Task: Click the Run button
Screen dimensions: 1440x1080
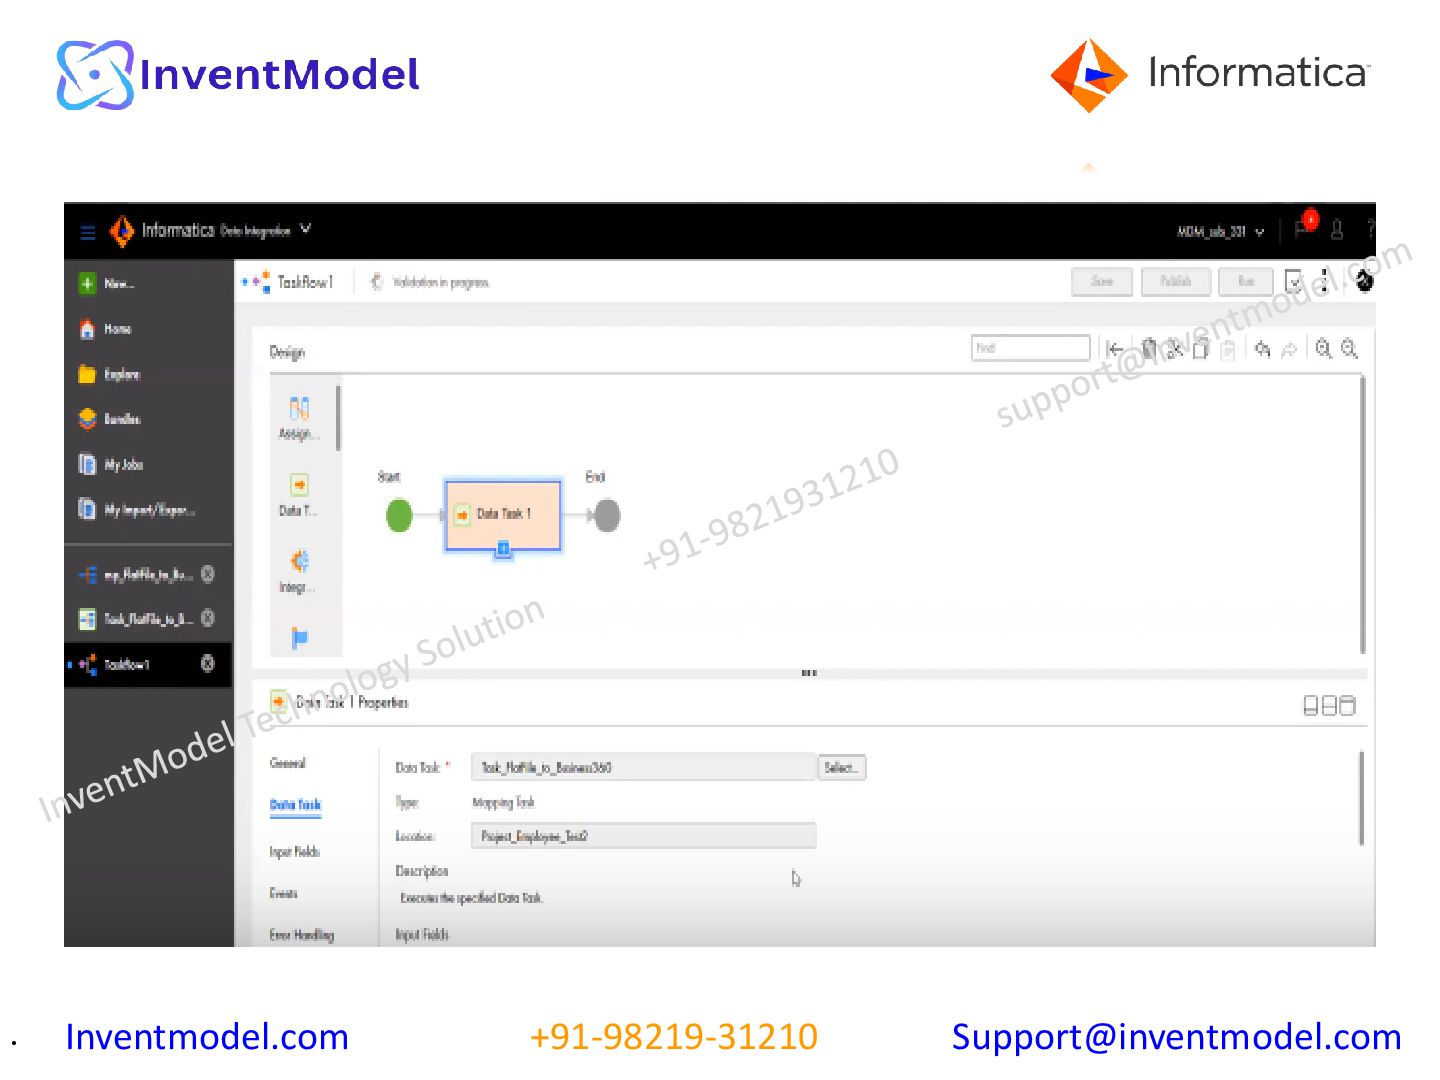Action: [x=1246, y=282]
